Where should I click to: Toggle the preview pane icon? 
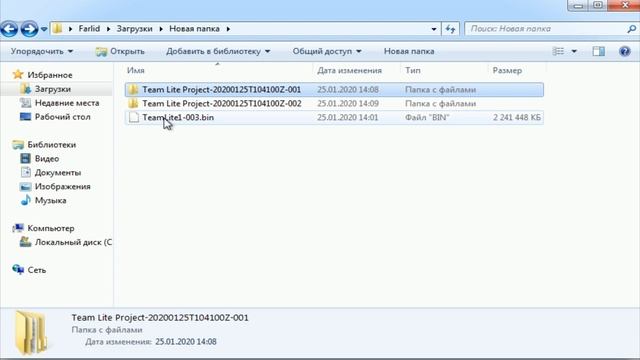click(599, 51)
